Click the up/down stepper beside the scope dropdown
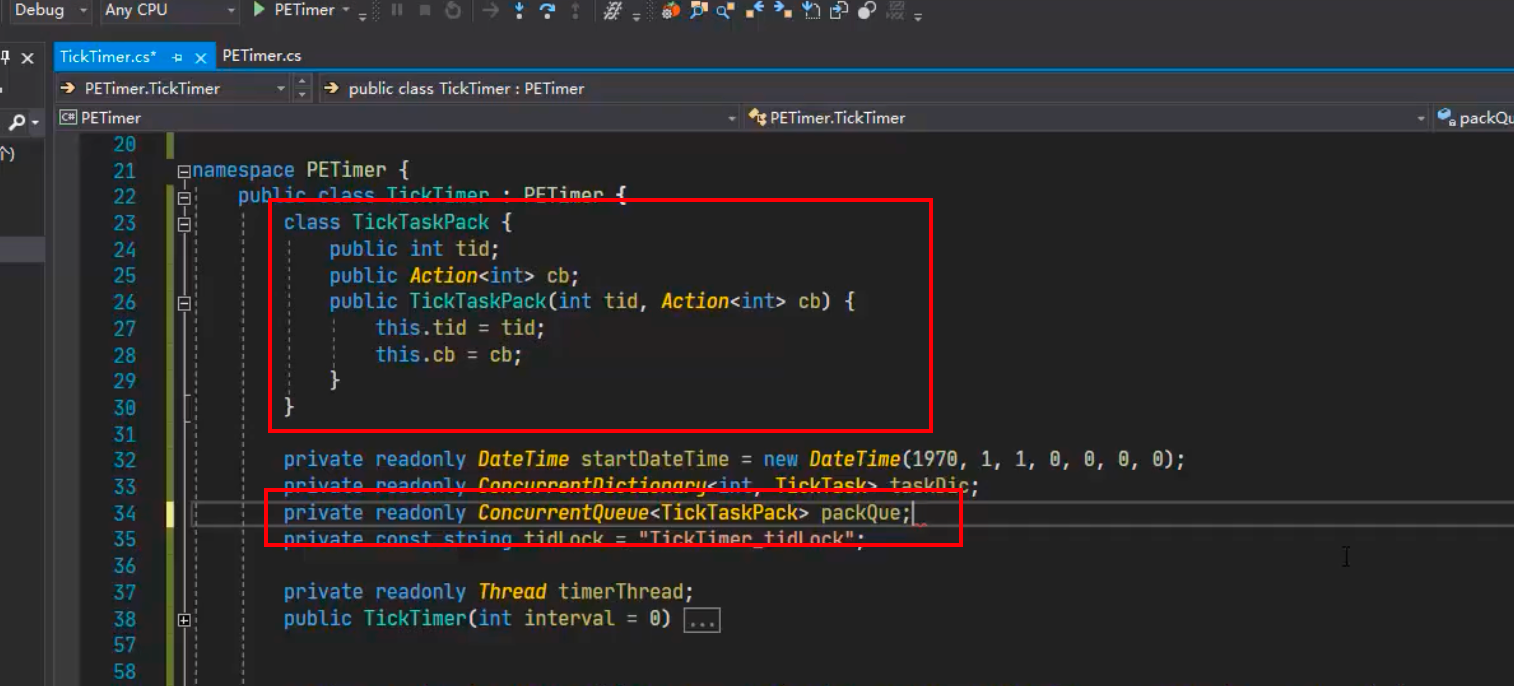 pos(303,88)
